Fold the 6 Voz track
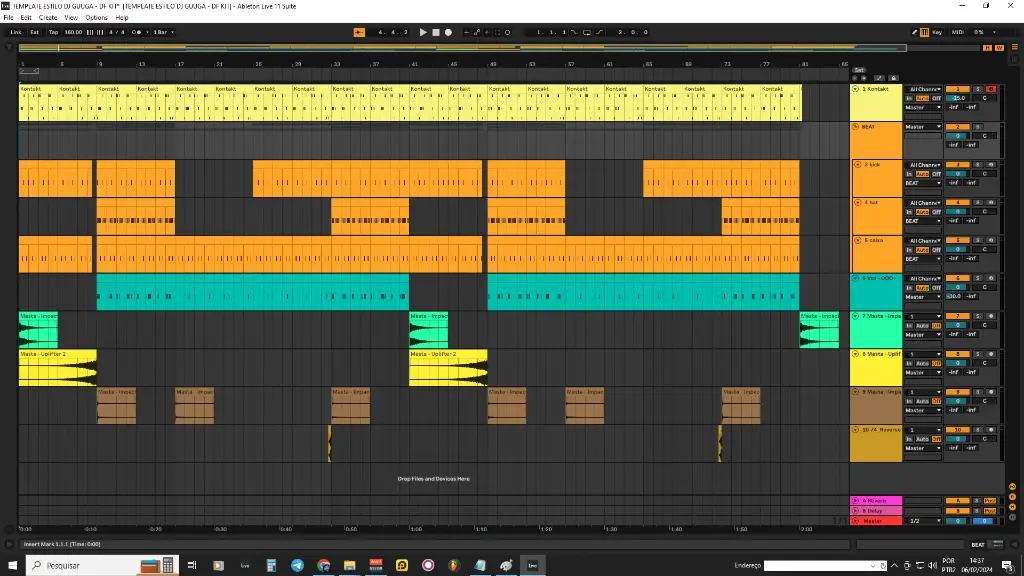 856,278
